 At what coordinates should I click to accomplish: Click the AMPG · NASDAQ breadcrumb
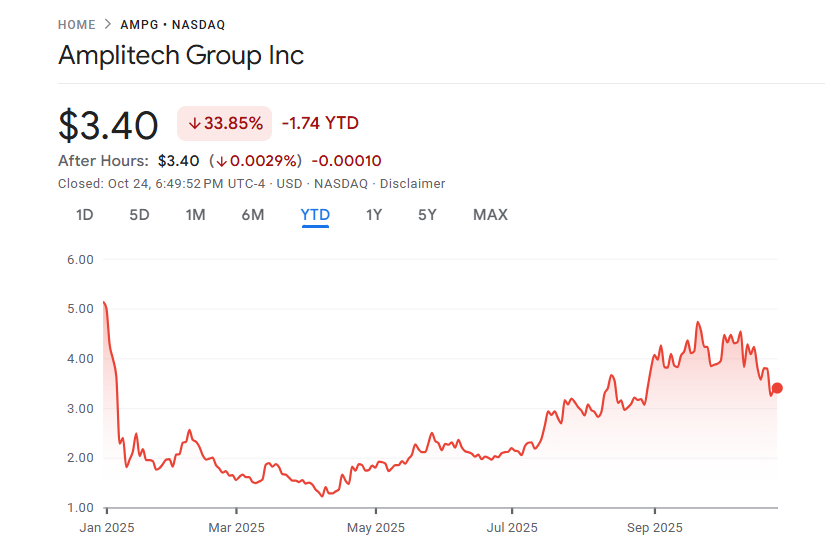point(173,25)
